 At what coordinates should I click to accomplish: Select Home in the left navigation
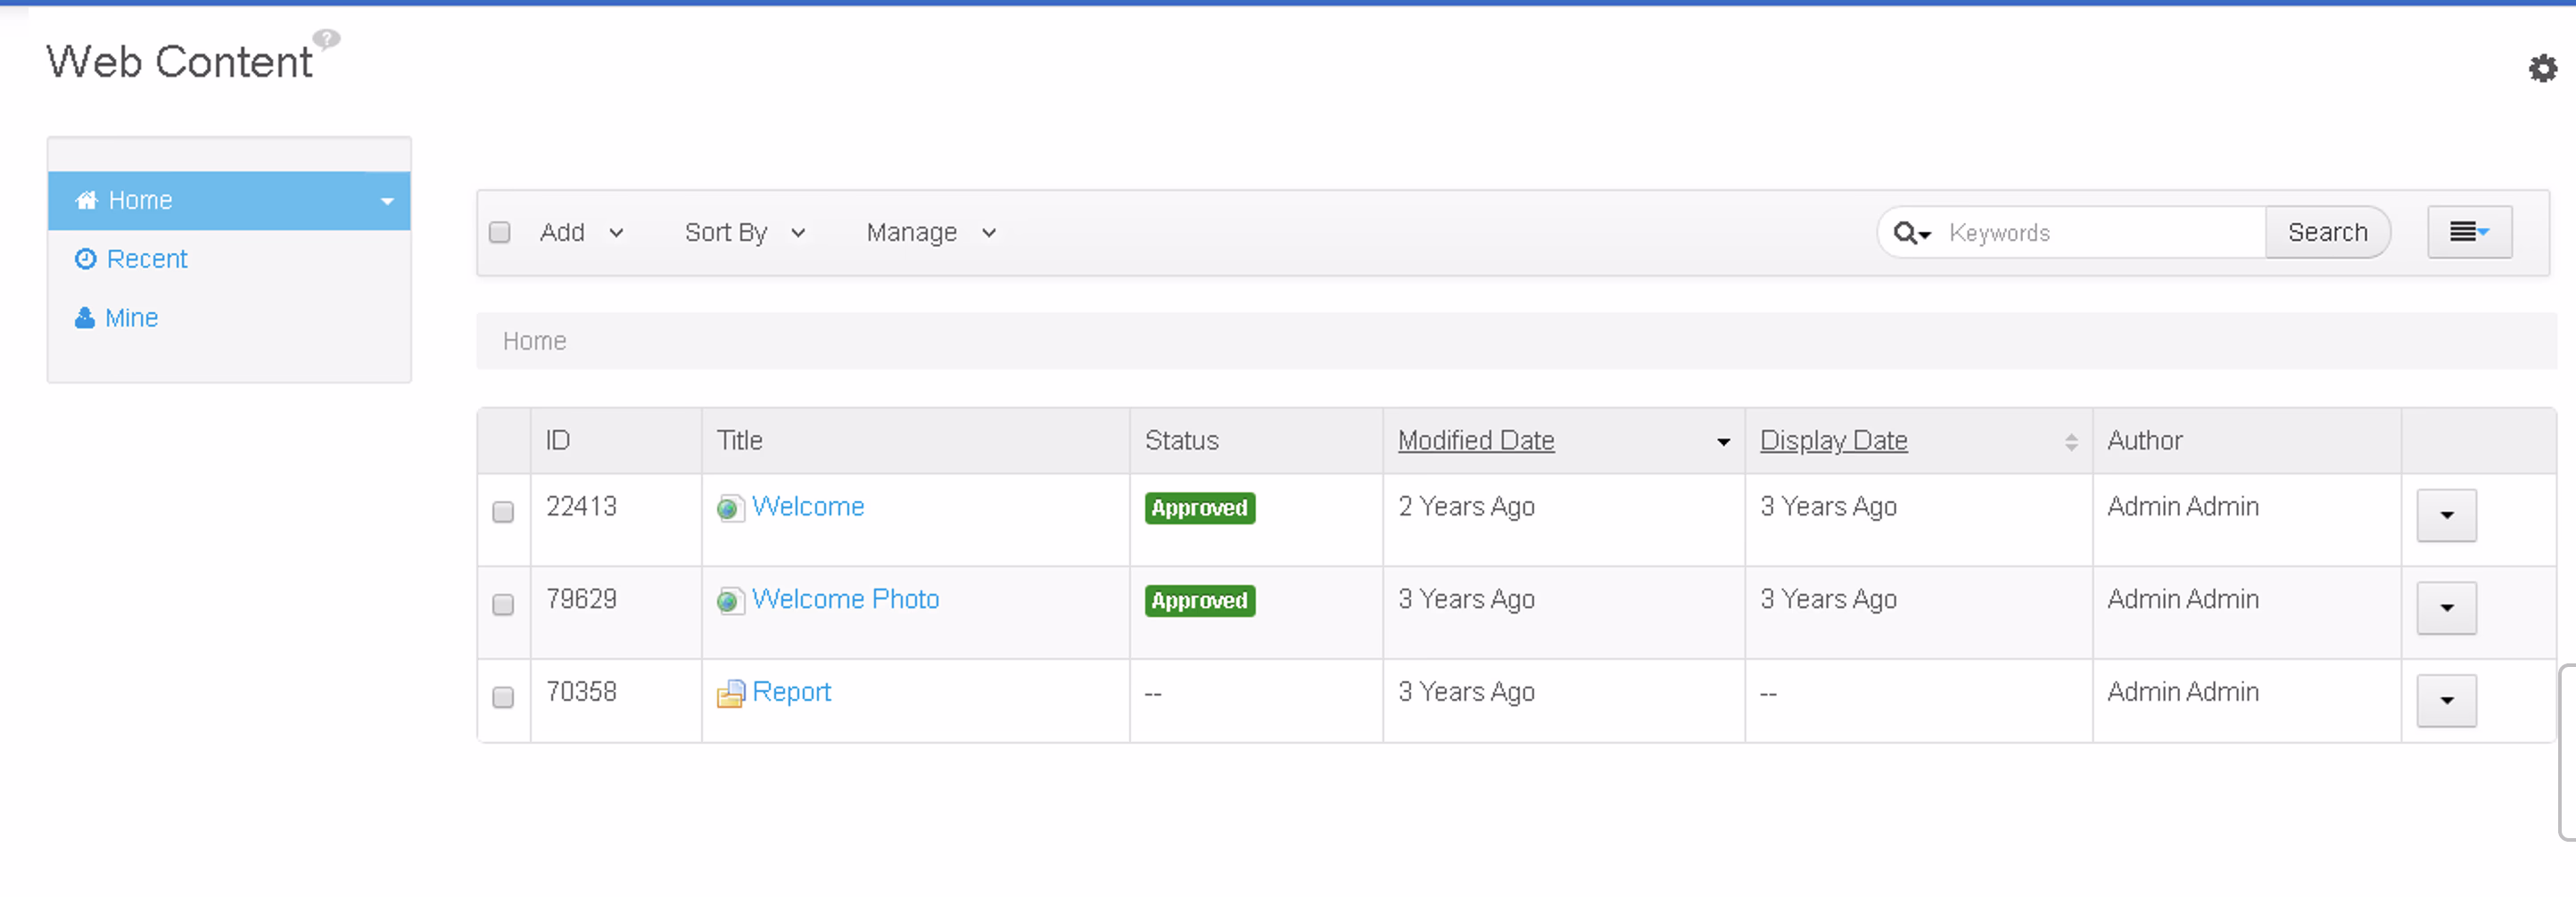(x=140, y=201)
